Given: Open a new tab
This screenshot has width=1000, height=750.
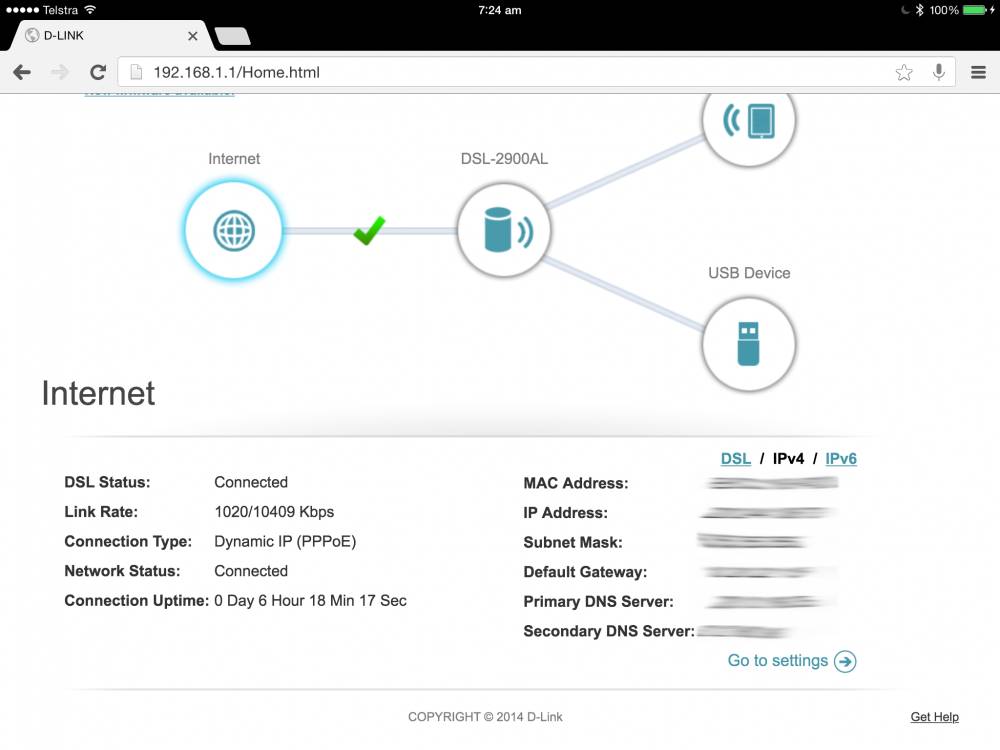Looking at the screenshot, I should [233, 36].
